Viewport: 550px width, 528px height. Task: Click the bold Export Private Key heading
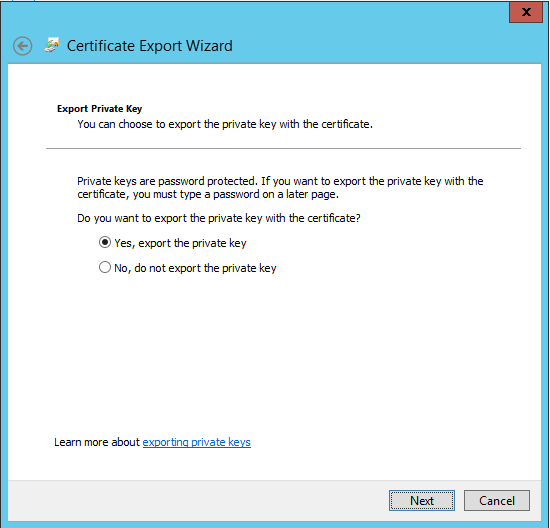99,109
